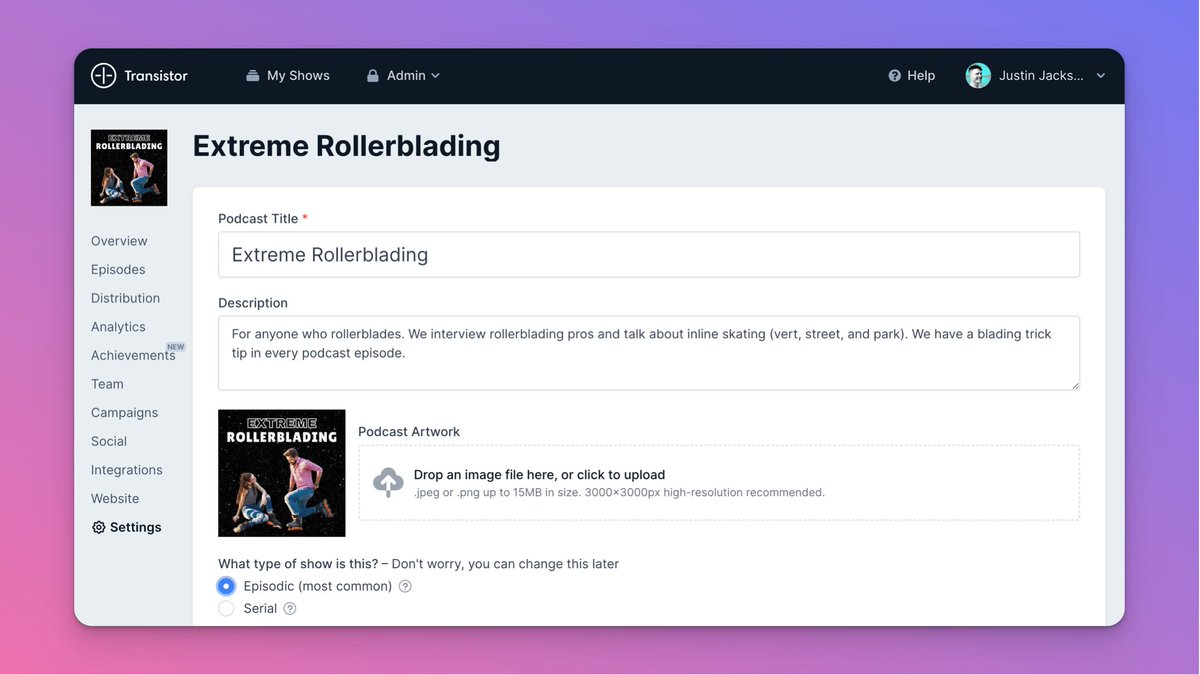Click the My Shows stack icon

pos(253,76)
